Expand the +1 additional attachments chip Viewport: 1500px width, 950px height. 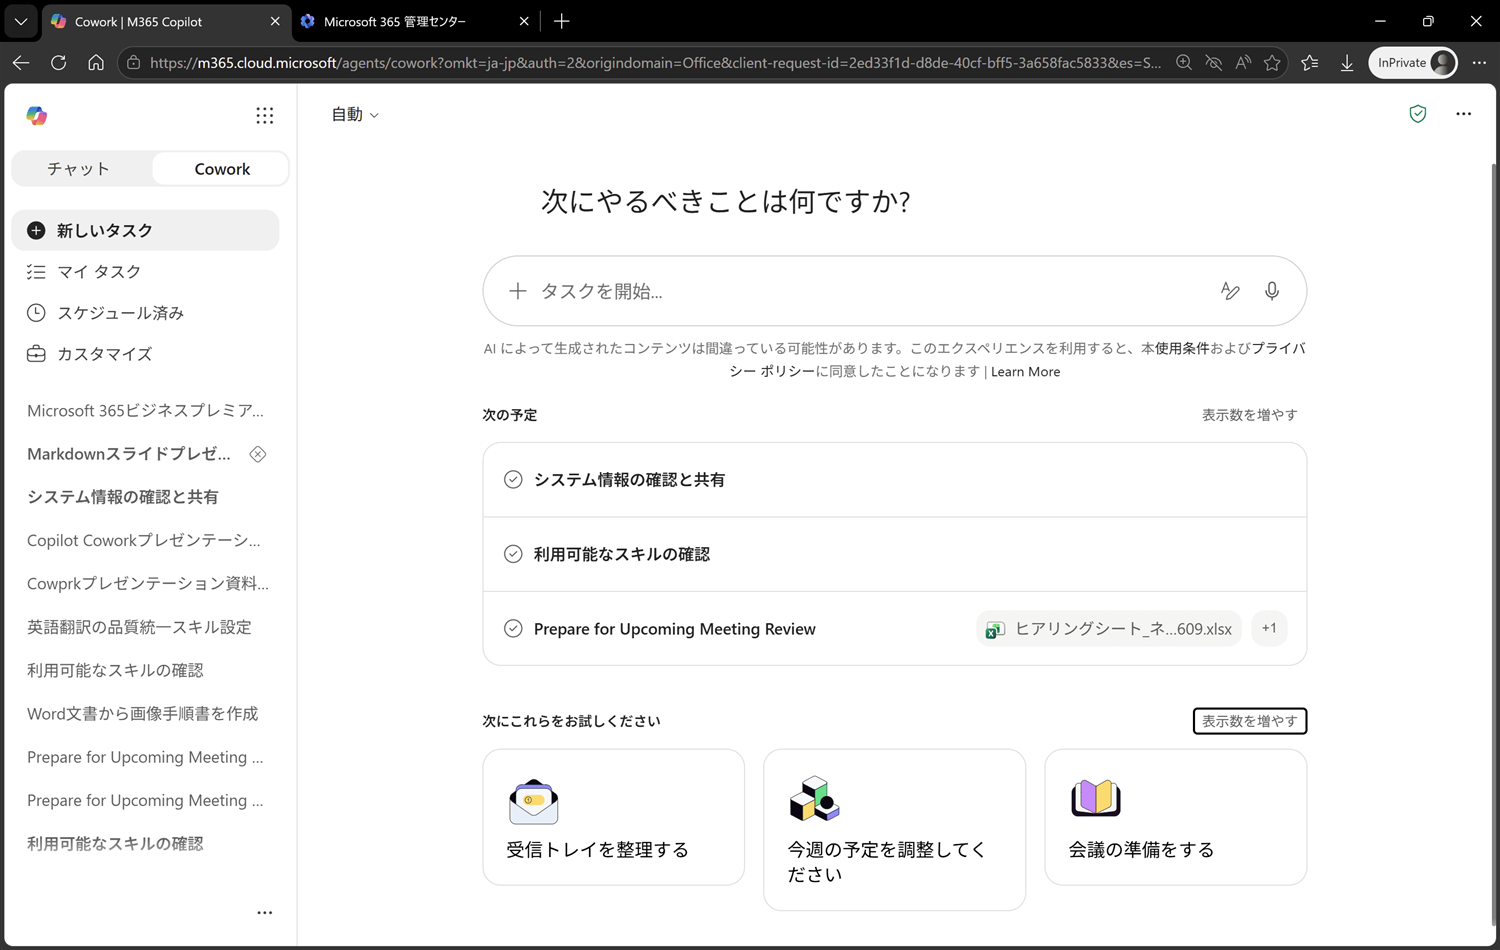click(1269, 629)
